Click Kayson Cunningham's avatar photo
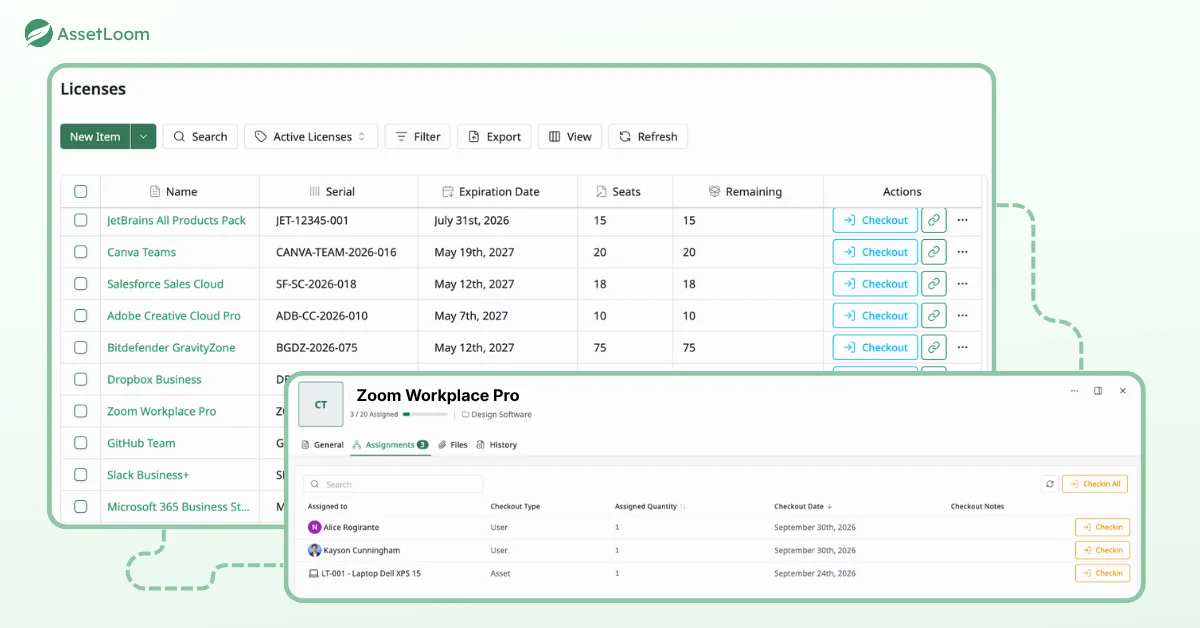 click(x=315, y=550)
